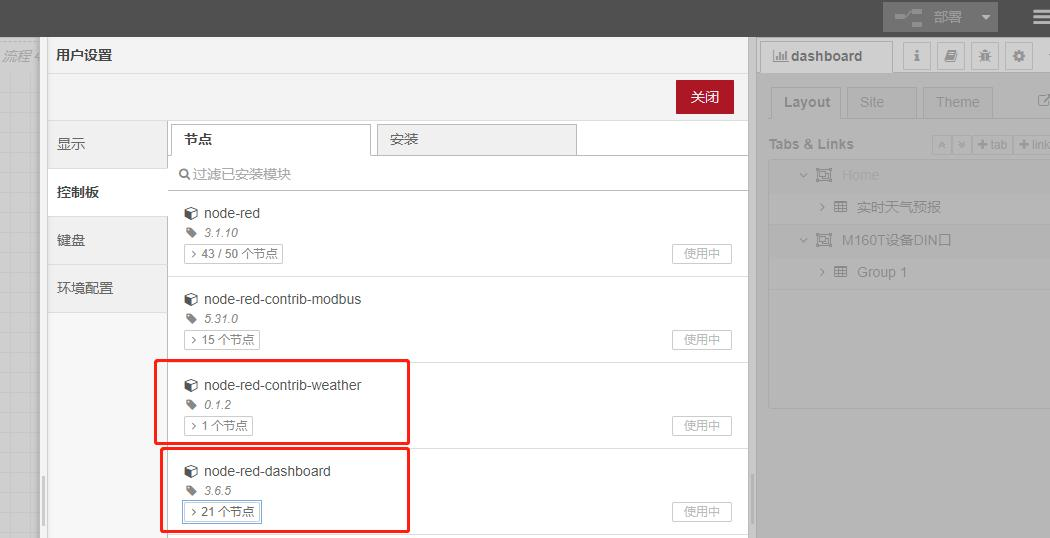Expand the 1 个节点 list
The height and width of the screenshot is (538, 1050).
point(218,426)
